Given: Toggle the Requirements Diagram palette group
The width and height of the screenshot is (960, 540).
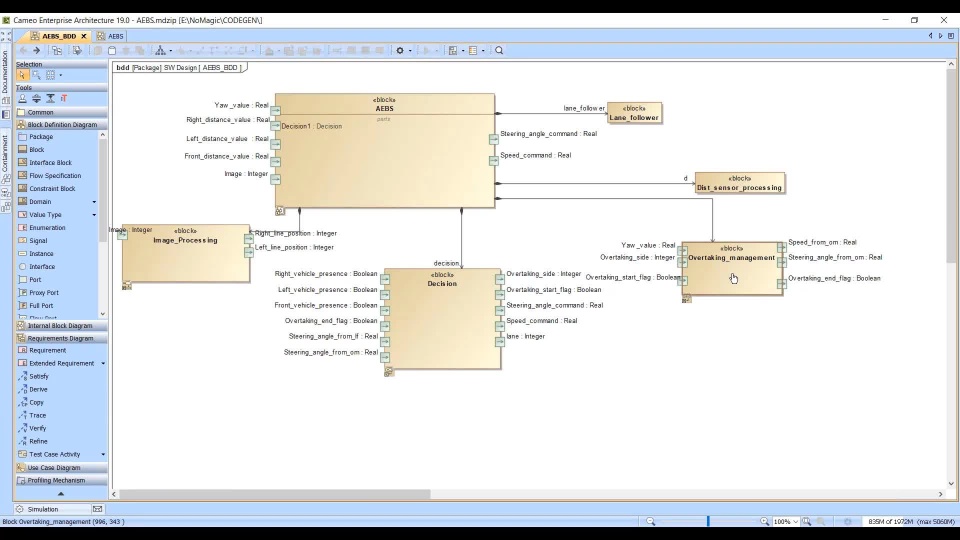Looking at the screenshot, I should pyautogui.click(x=61, y=338).
